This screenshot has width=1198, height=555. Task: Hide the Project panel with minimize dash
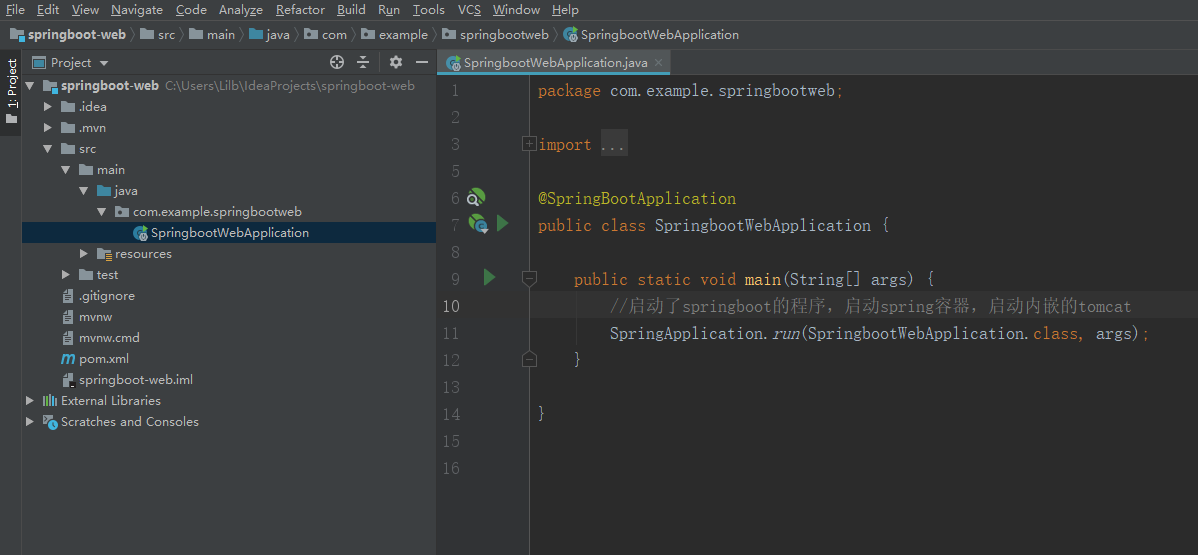tap(422, 63)
